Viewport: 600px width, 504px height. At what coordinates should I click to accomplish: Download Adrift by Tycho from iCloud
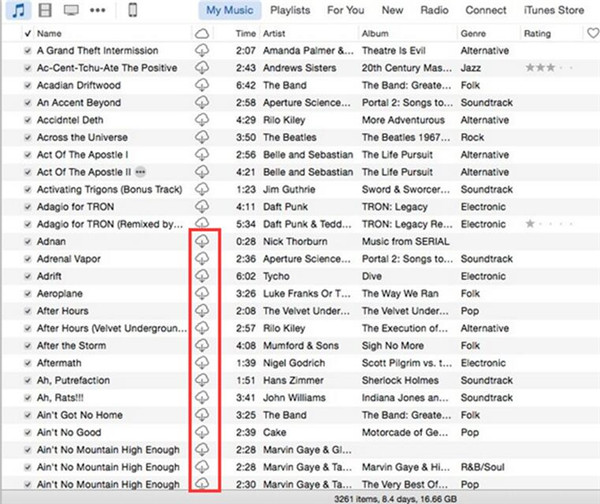202,276
